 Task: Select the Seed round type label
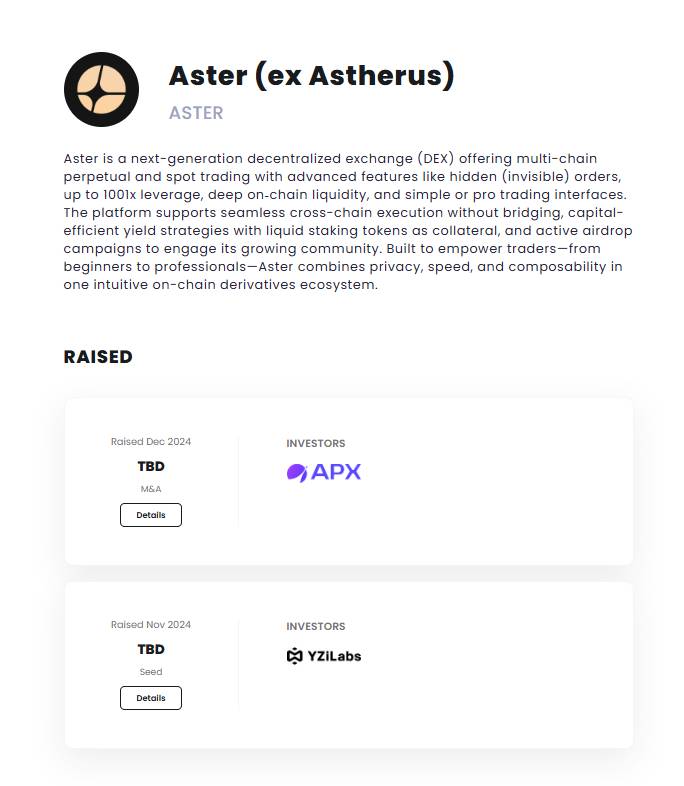pyautogui.click(x=151, y=672)
